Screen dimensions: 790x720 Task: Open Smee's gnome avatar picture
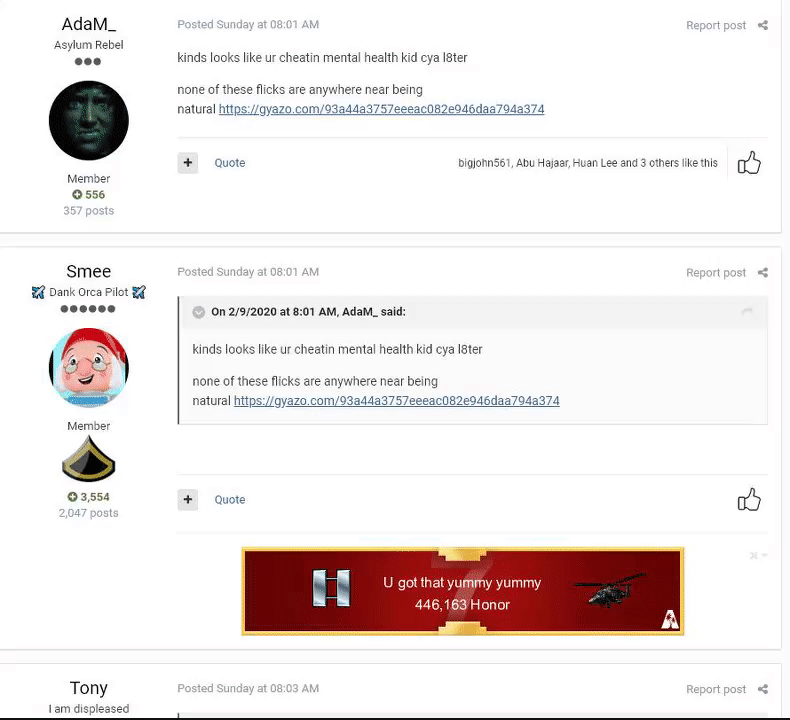point(89,367)
